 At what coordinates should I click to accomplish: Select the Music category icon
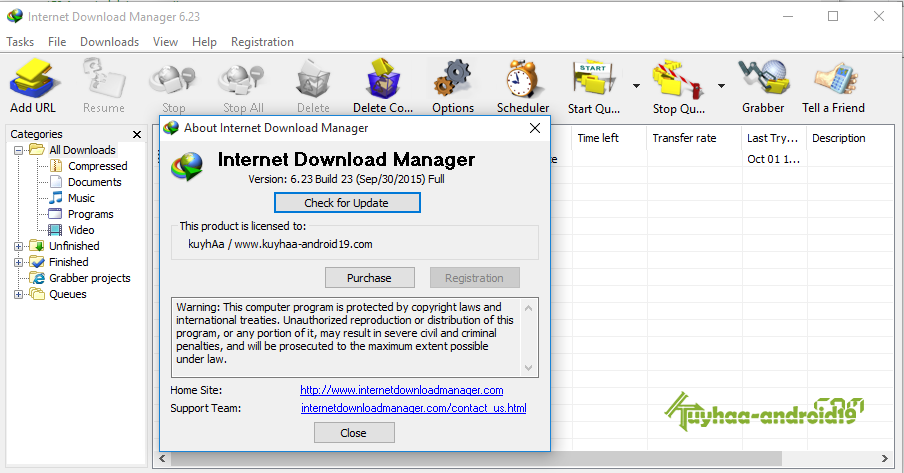[x=56, y=198]
